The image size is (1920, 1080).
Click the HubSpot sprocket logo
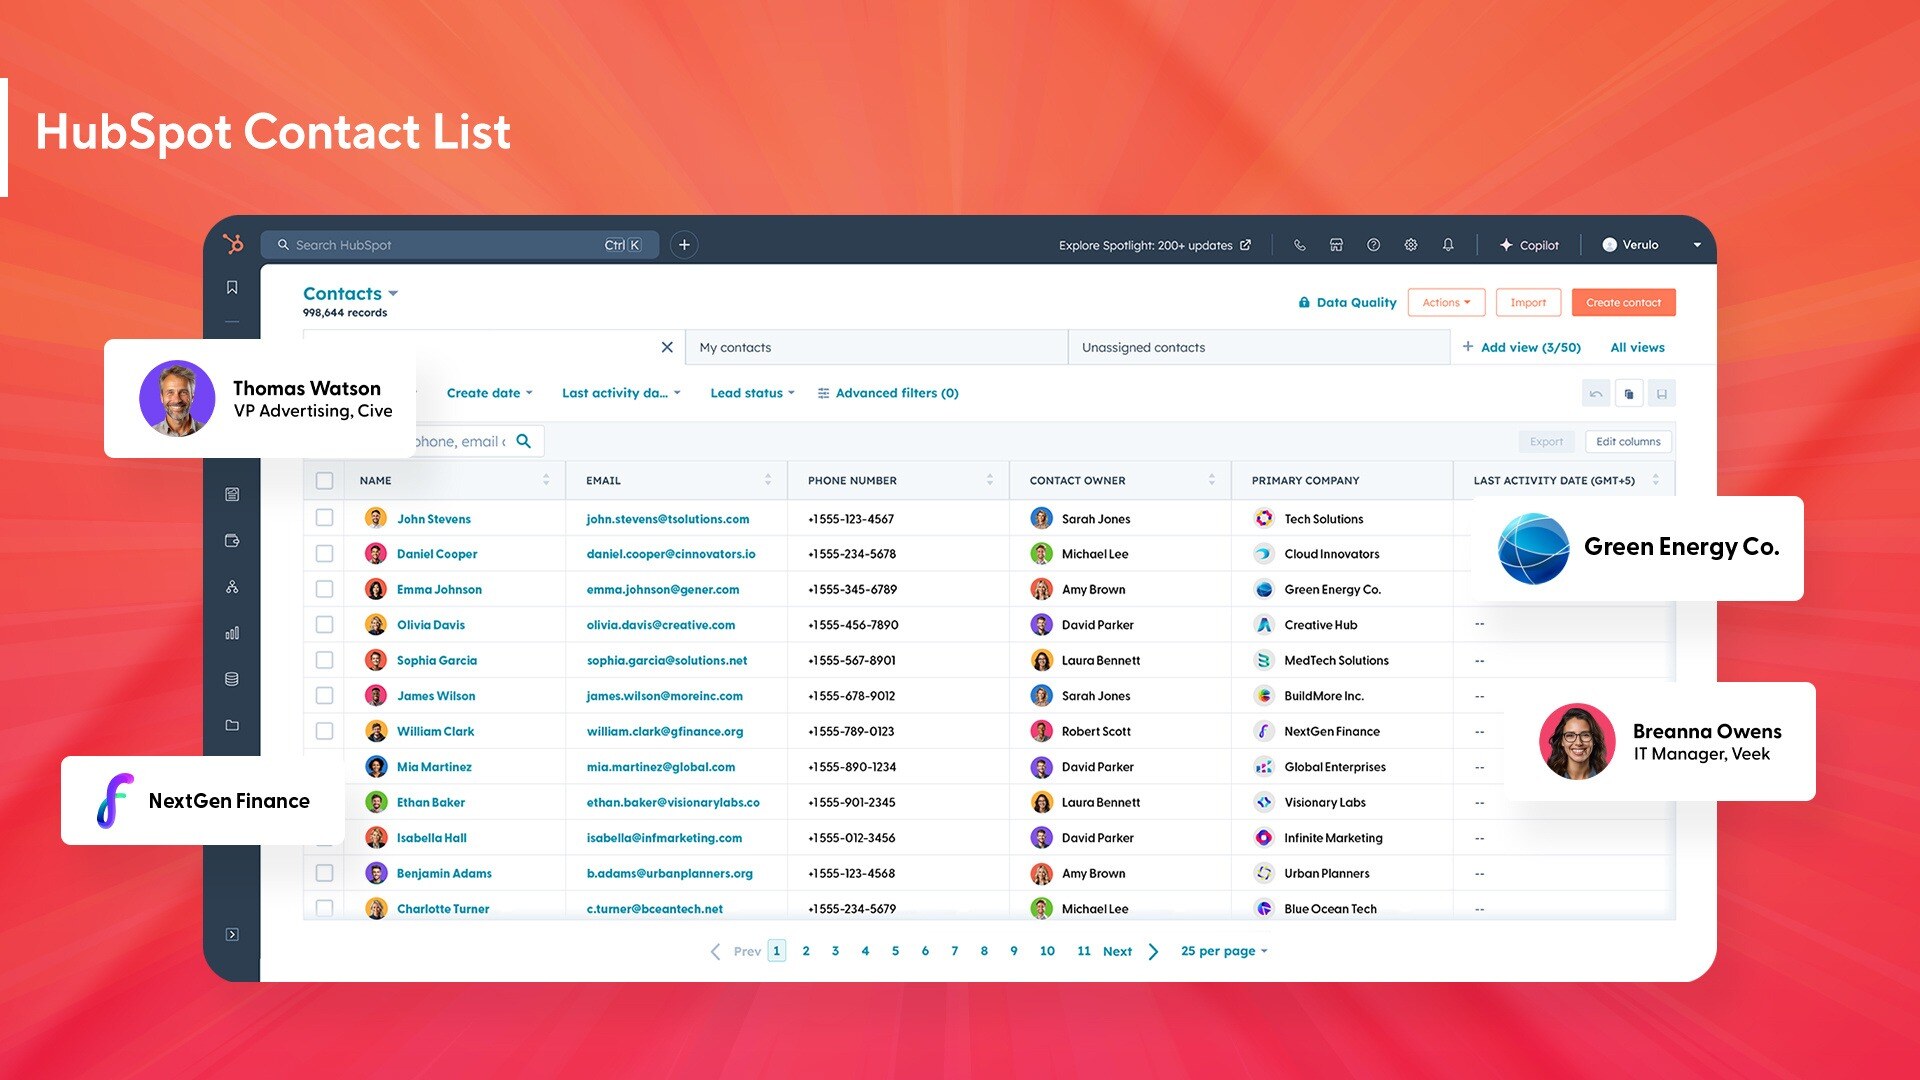click(x=233, y=244)
